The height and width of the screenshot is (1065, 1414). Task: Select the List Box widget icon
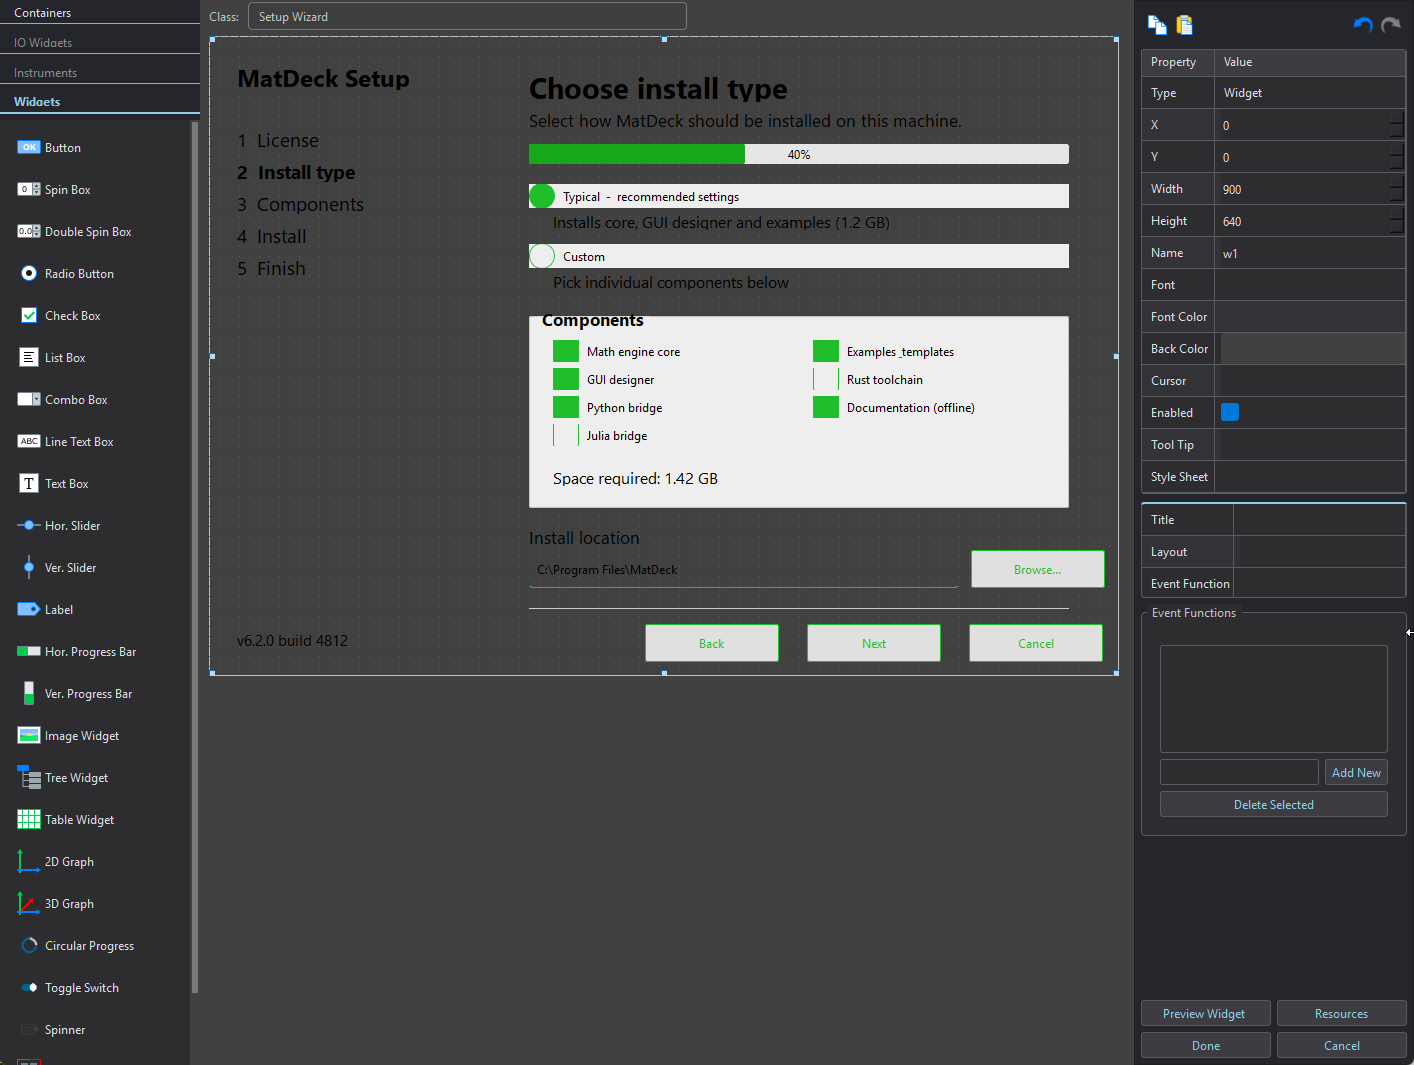[29, 357]
